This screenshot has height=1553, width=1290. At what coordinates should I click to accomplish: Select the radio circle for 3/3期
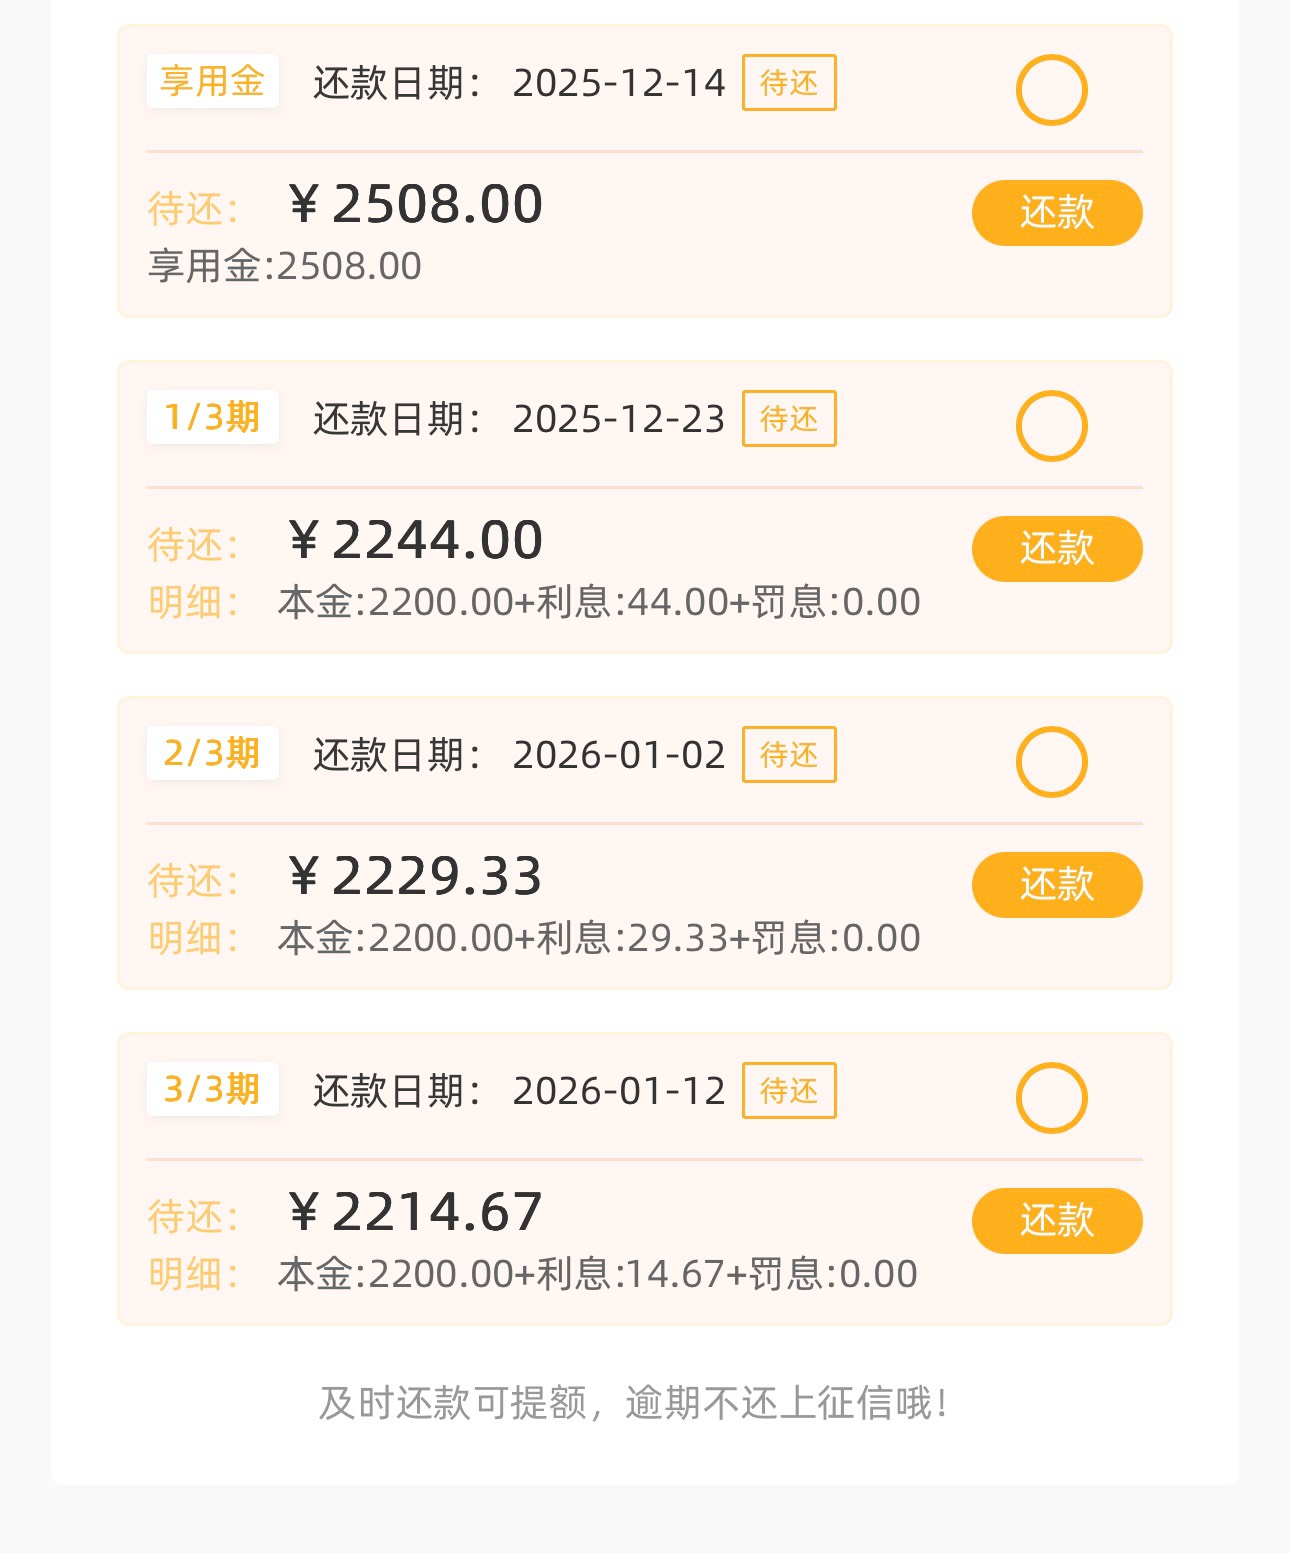click(1051, 1098)
